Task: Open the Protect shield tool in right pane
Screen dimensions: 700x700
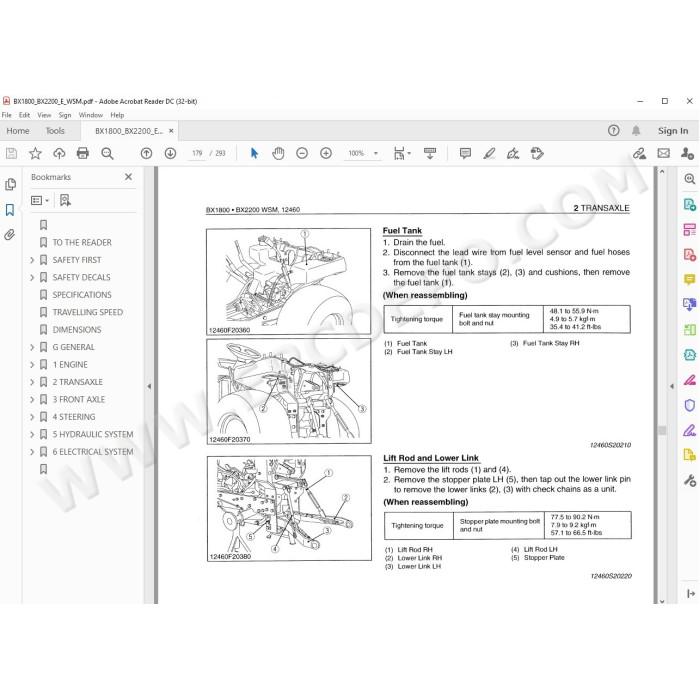Action: click(690, 405)
